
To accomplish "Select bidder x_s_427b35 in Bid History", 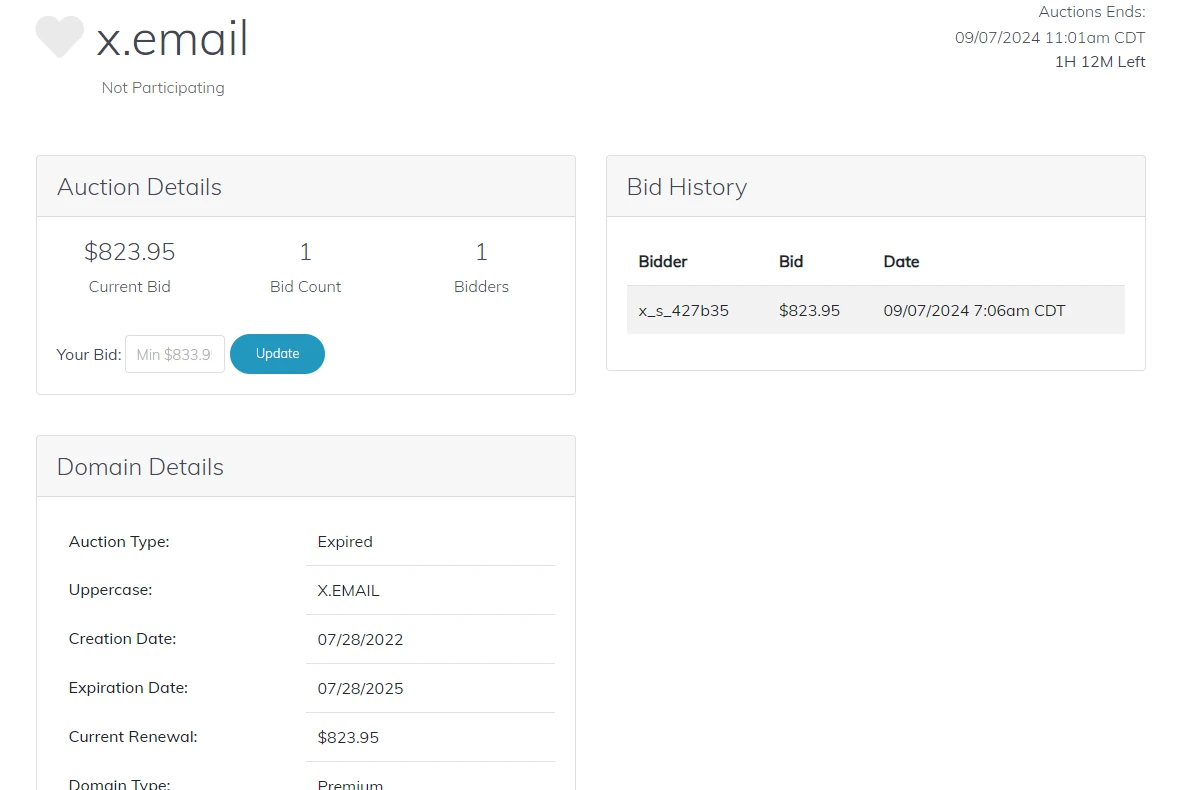I will 684,311.
